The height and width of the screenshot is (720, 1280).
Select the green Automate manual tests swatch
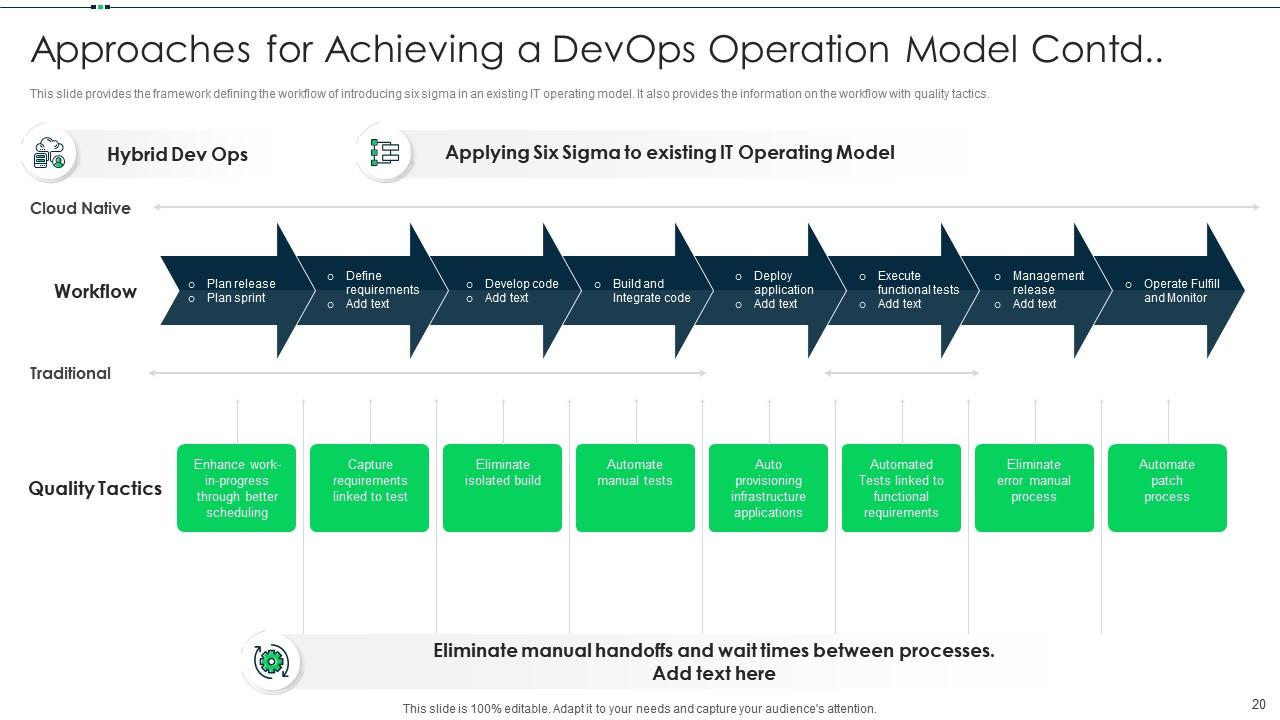635,487
